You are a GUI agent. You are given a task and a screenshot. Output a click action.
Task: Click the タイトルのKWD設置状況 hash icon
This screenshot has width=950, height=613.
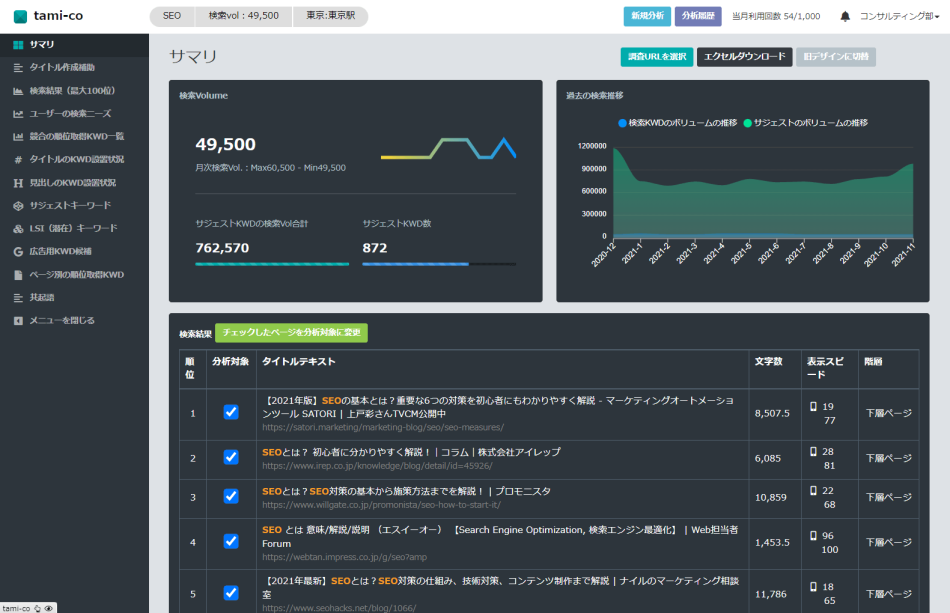[18, 159]
